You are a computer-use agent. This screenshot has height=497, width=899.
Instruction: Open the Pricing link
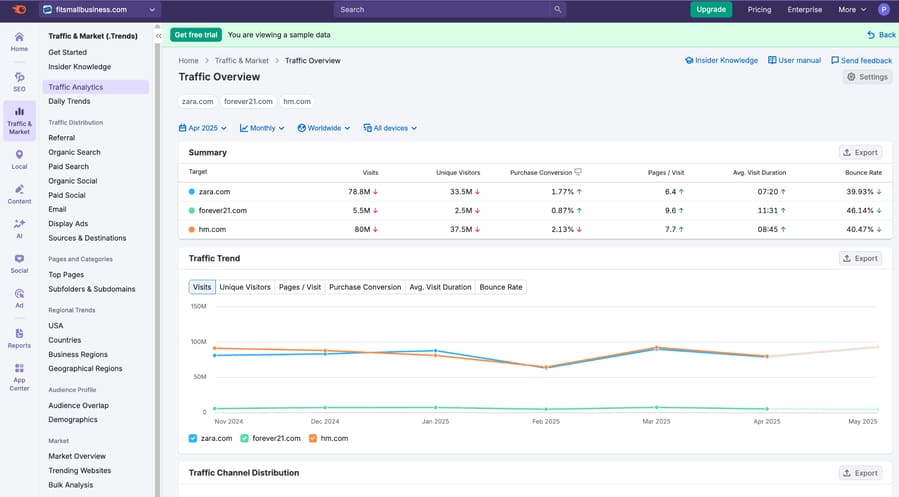click(x=759, y=9)
